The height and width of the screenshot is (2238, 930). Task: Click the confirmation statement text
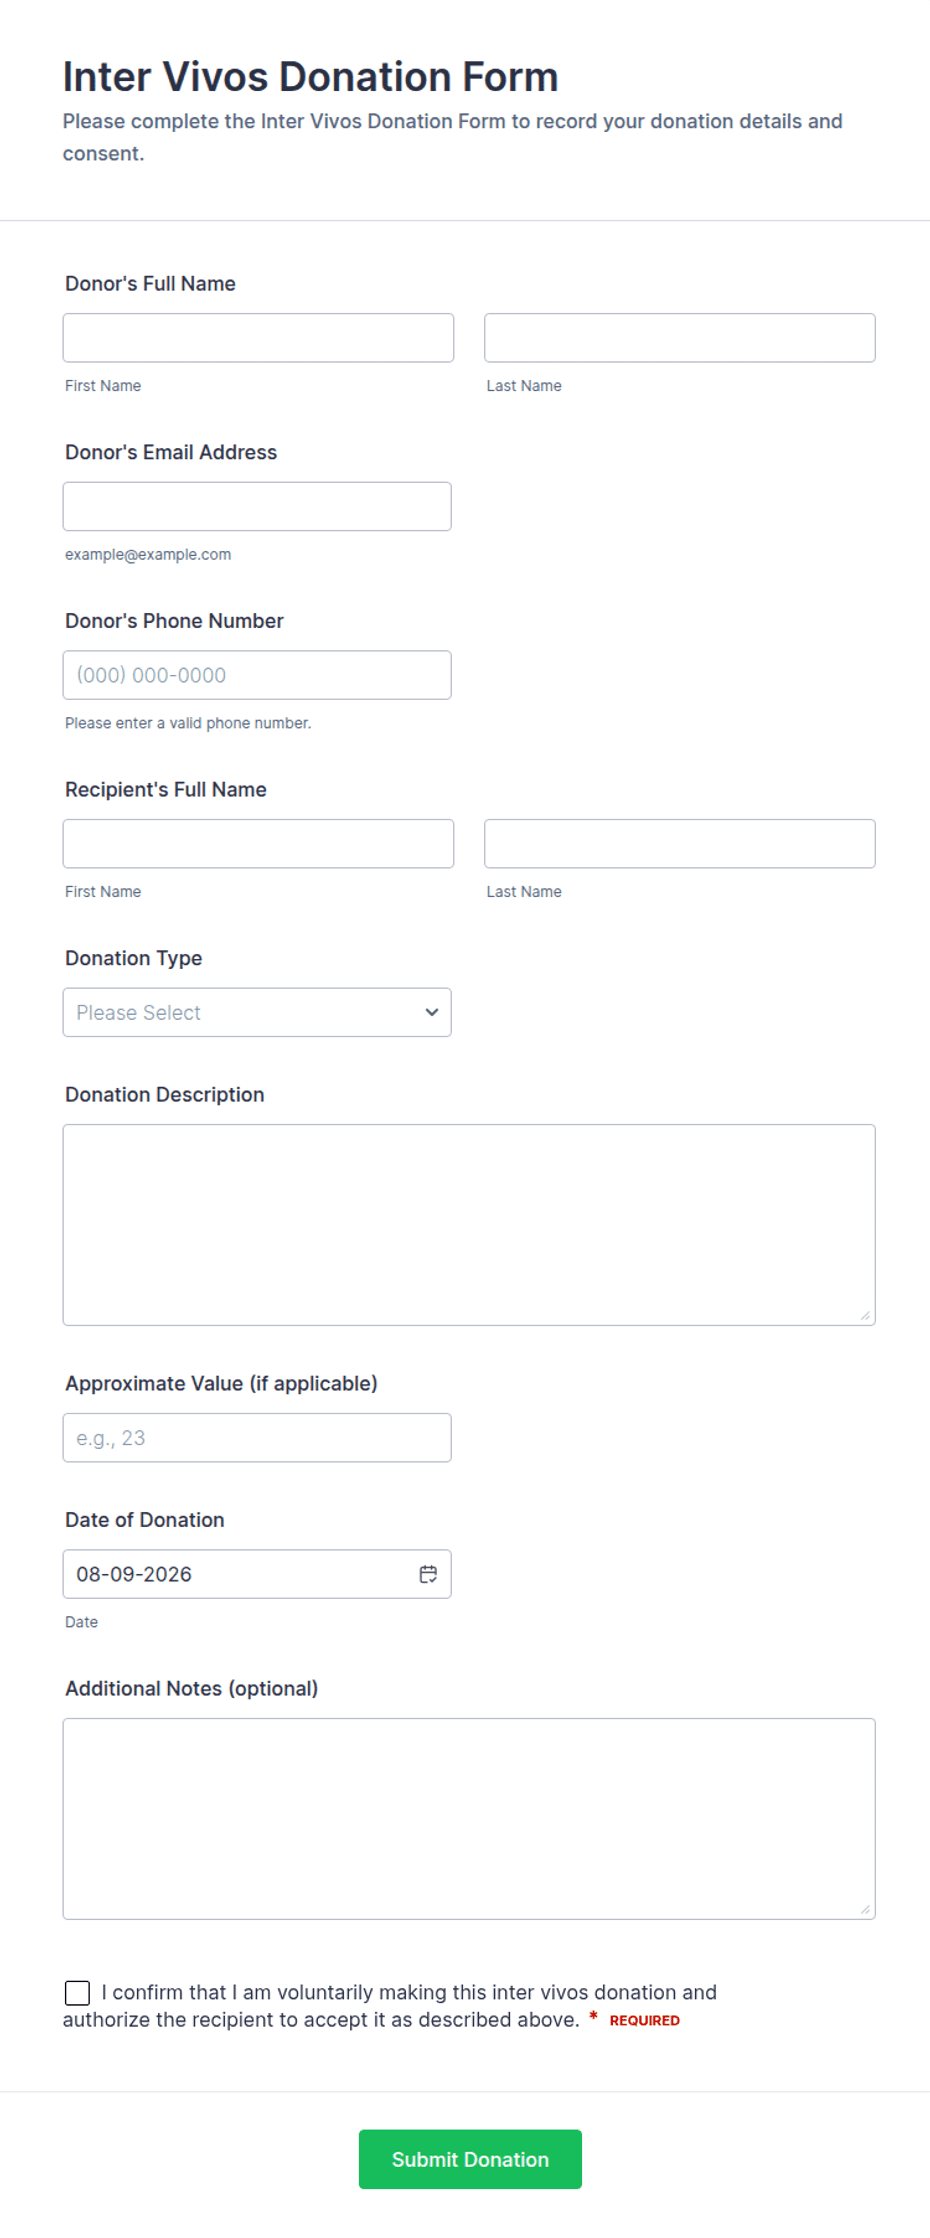coord(390,2006)
